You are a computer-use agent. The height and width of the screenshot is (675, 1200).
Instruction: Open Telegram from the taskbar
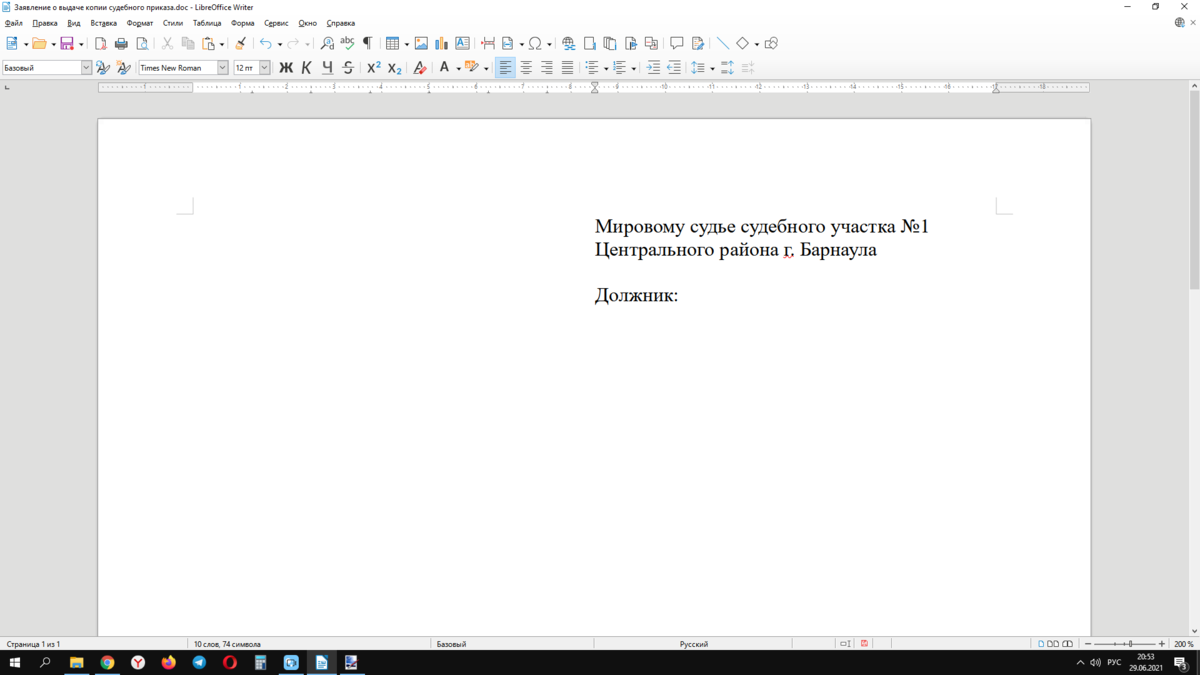(x=199, y=662)
